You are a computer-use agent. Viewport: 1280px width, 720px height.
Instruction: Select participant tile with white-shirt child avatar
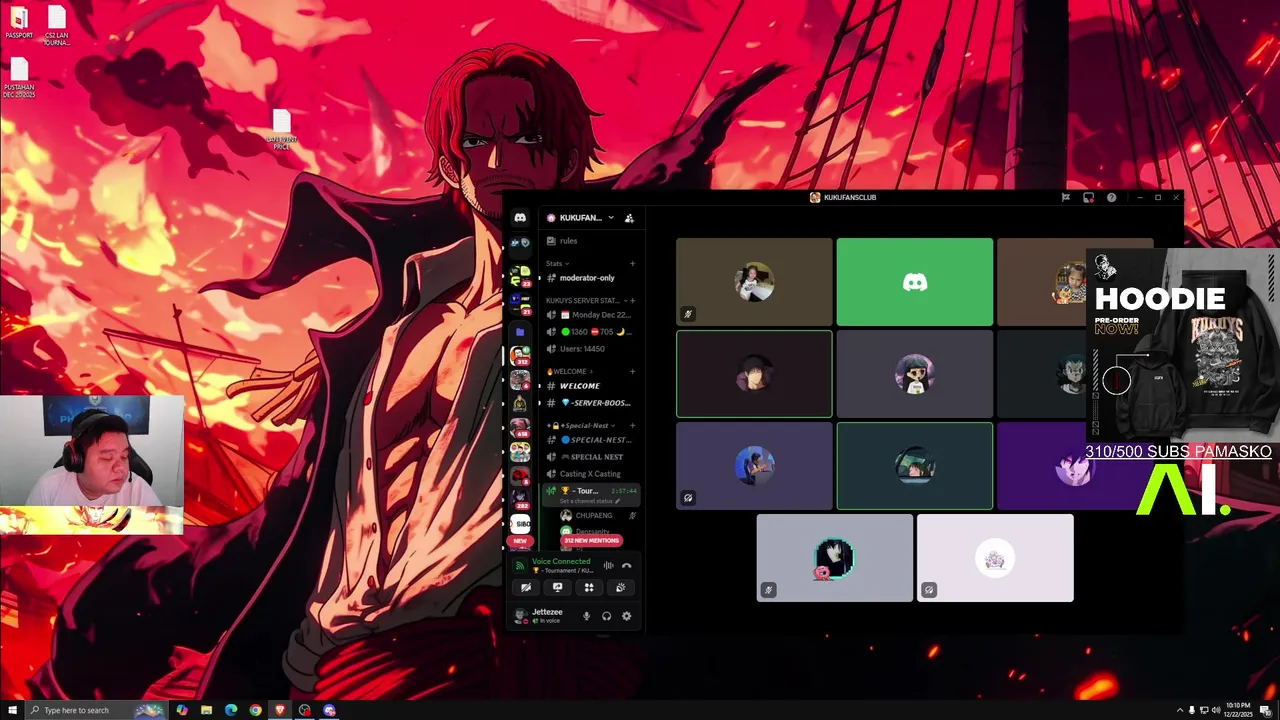[754, 282]
